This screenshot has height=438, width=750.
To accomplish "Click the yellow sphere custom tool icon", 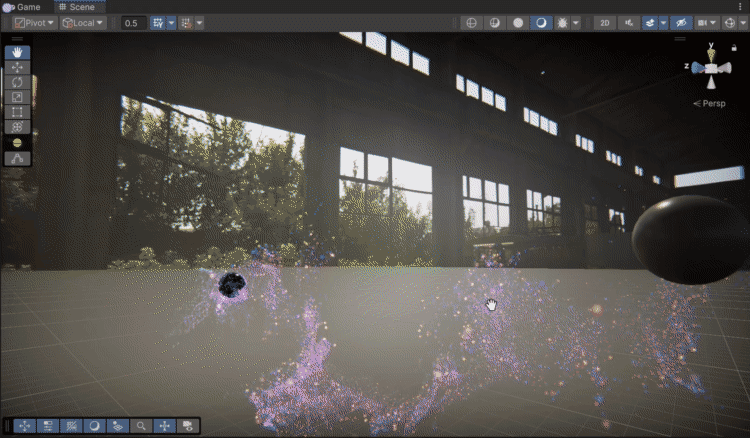I will [17, 143].
